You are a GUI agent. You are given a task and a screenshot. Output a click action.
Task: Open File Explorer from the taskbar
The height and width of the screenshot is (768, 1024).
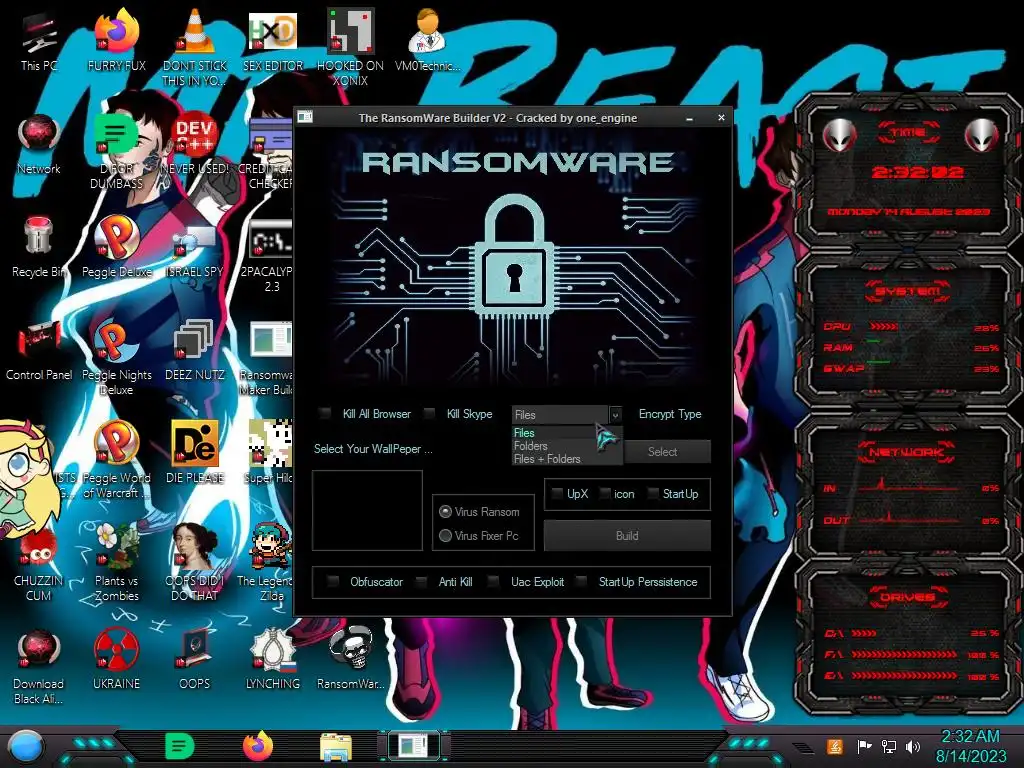point(336,747)
